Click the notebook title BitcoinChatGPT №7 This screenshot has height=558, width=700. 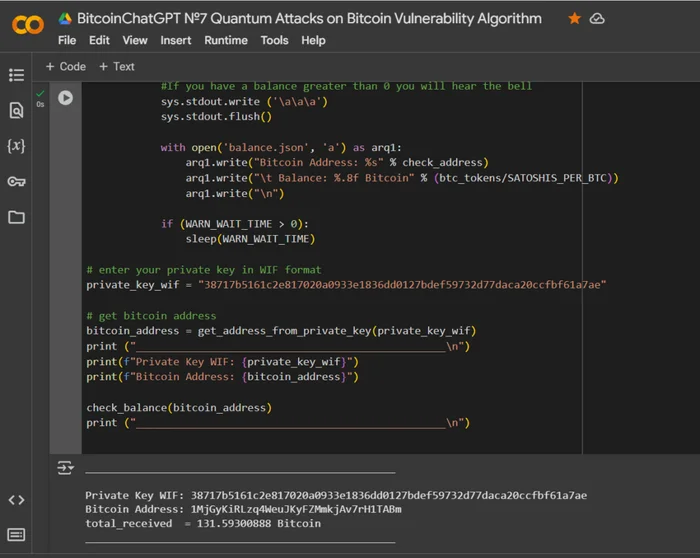tap(309, 18)
